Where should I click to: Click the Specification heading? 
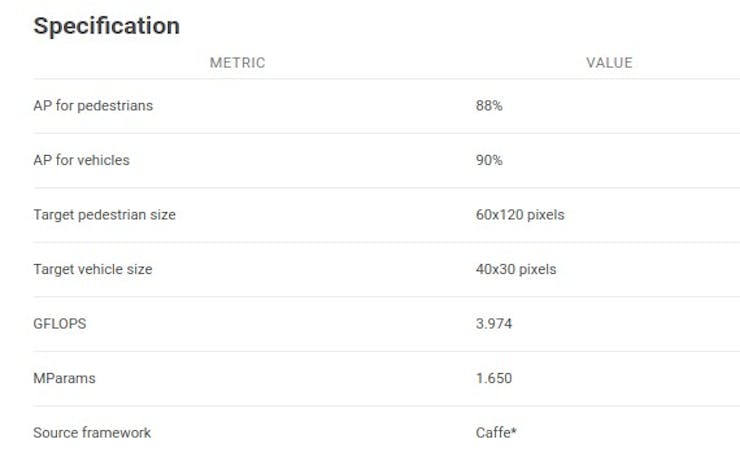pos(106,26)
